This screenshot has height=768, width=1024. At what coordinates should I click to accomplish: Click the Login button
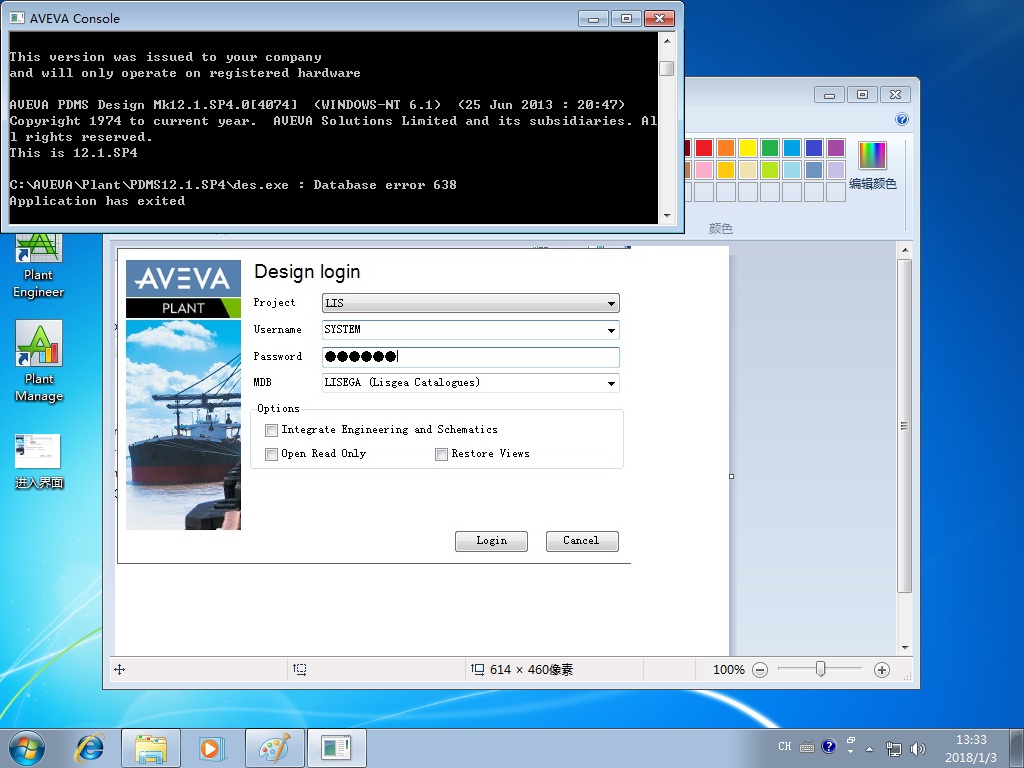click(x=491, y=541)
